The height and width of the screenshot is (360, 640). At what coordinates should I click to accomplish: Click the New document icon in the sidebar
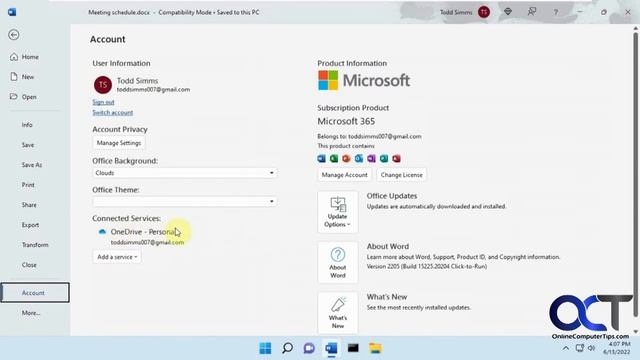(x=14, y=76)
